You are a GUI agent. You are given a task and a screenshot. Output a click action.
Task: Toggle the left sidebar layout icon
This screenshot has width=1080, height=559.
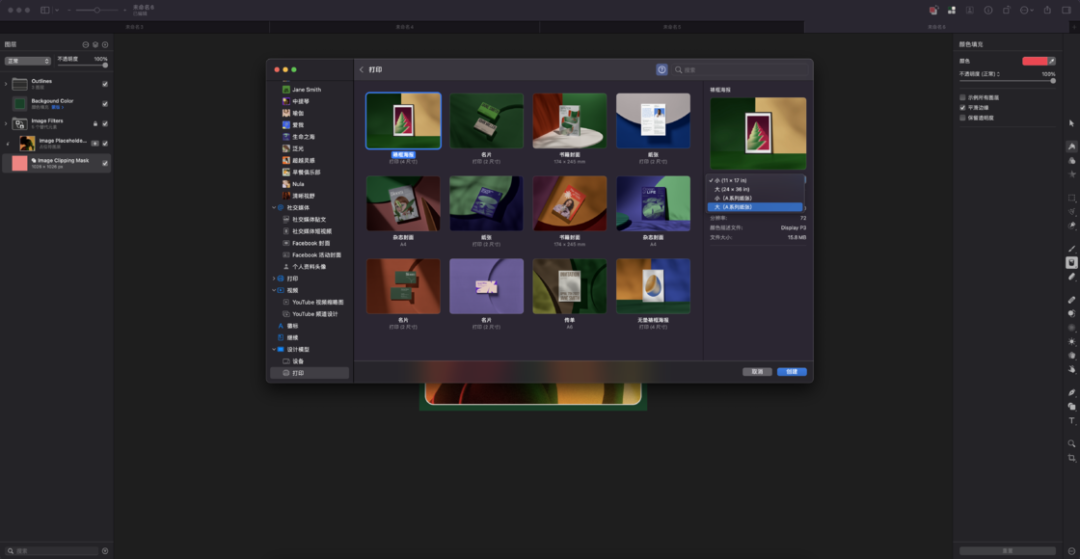click(45, 10)
